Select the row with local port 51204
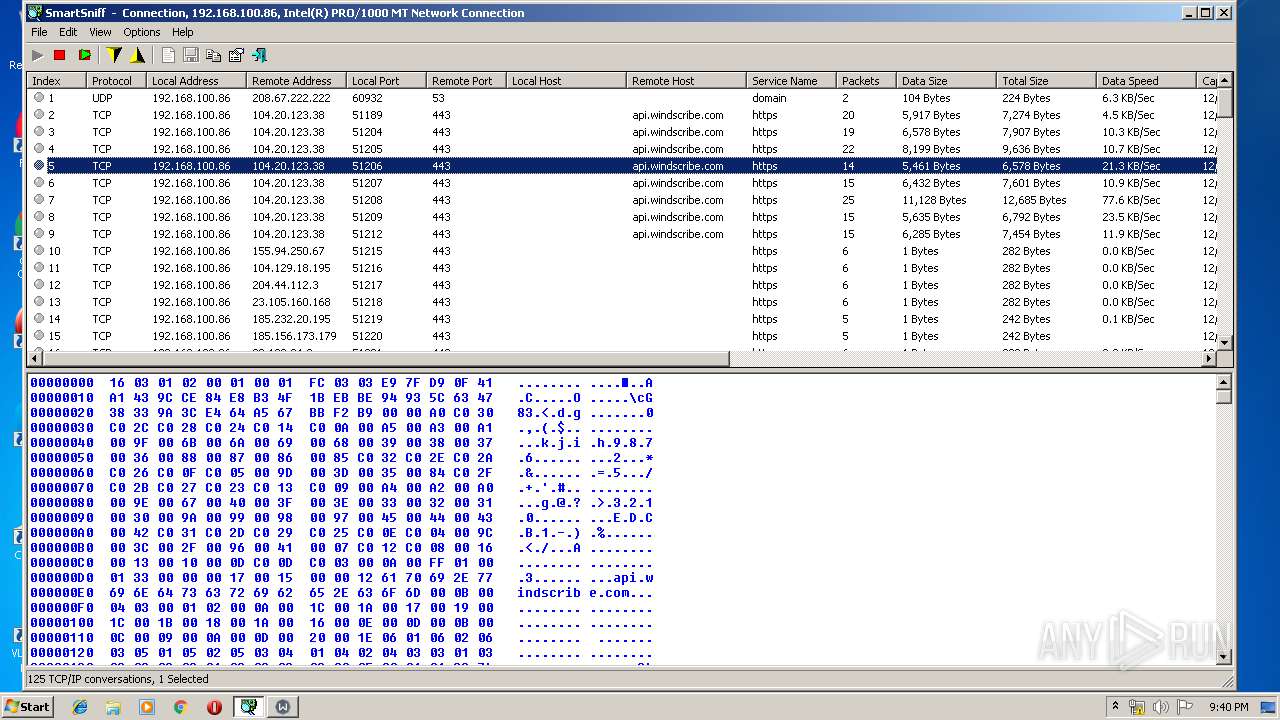 (x=622, y=132)
